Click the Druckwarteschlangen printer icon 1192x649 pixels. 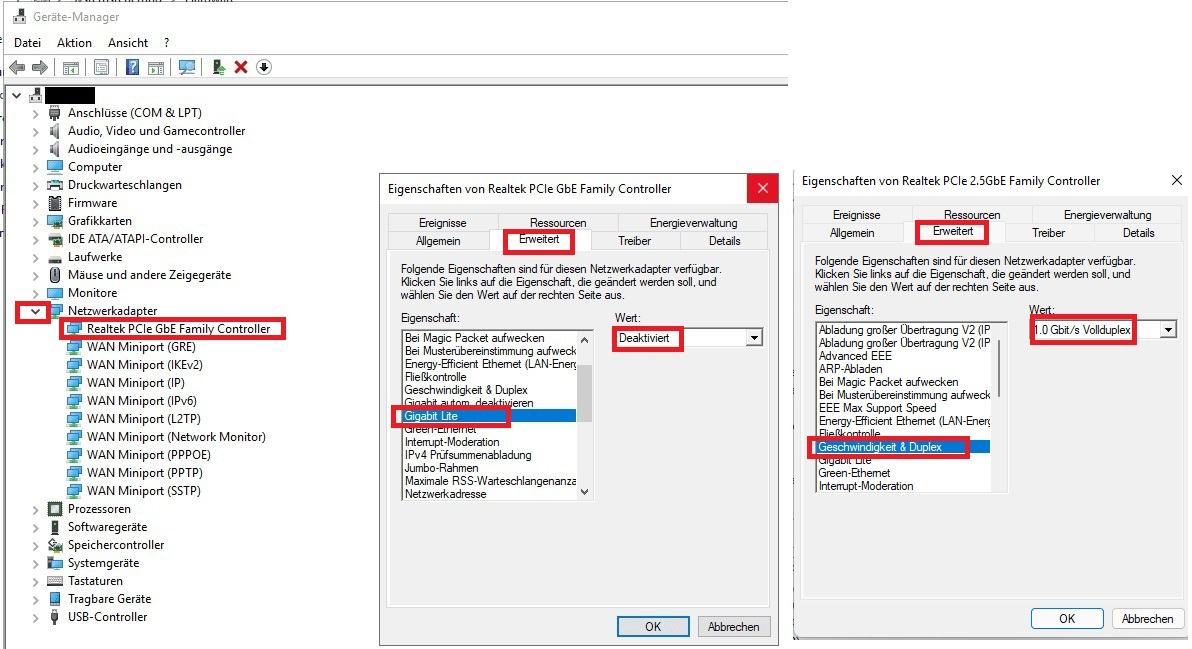(55, 185)
